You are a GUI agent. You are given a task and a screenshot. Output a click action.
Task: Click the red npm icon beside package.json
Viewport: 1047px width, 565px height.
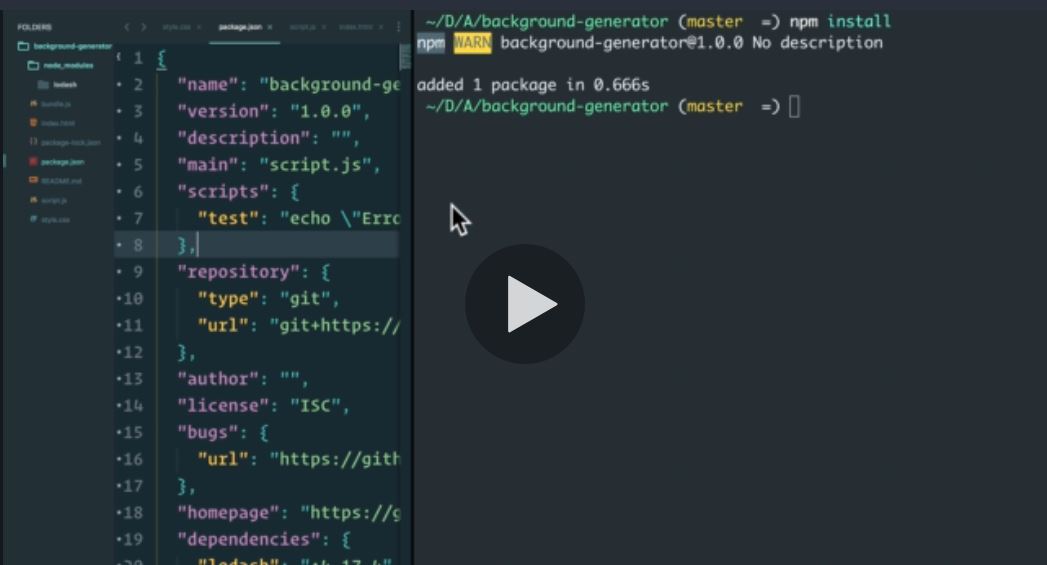tap(33, 162)
